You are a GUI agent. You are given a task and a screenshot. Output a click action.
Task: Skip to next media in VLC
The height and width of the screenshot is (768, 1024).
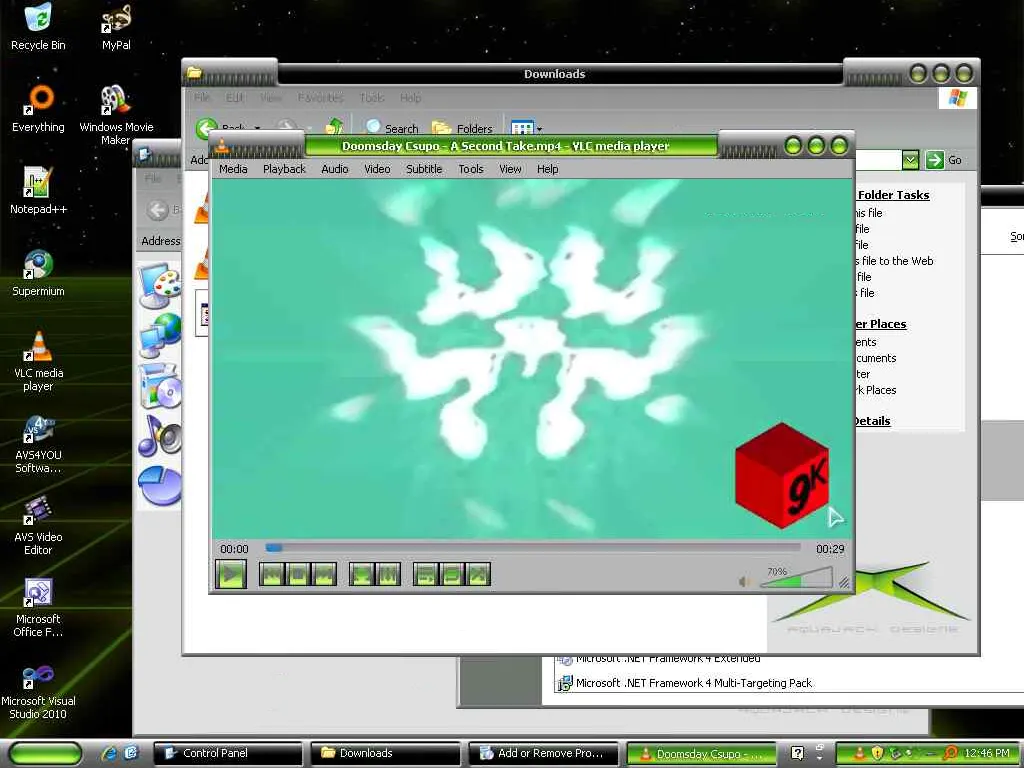(x=324, y=575)
